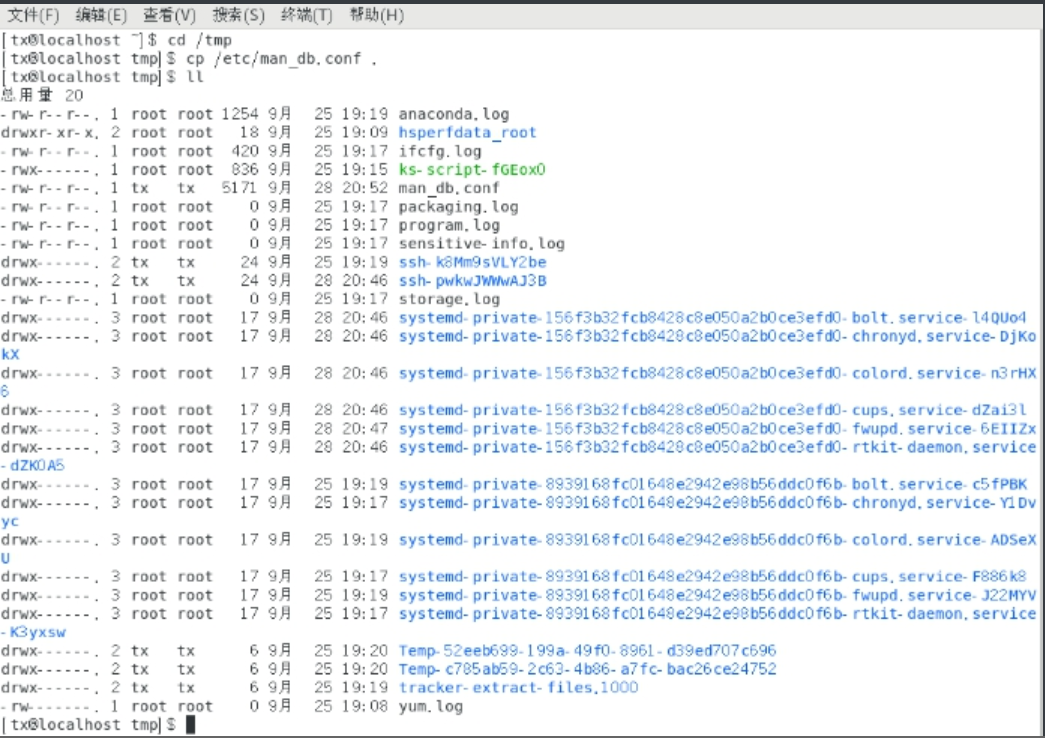Open the 查看(V) menu
This screenshot has height=738, width=1045.
coord(169,15)
